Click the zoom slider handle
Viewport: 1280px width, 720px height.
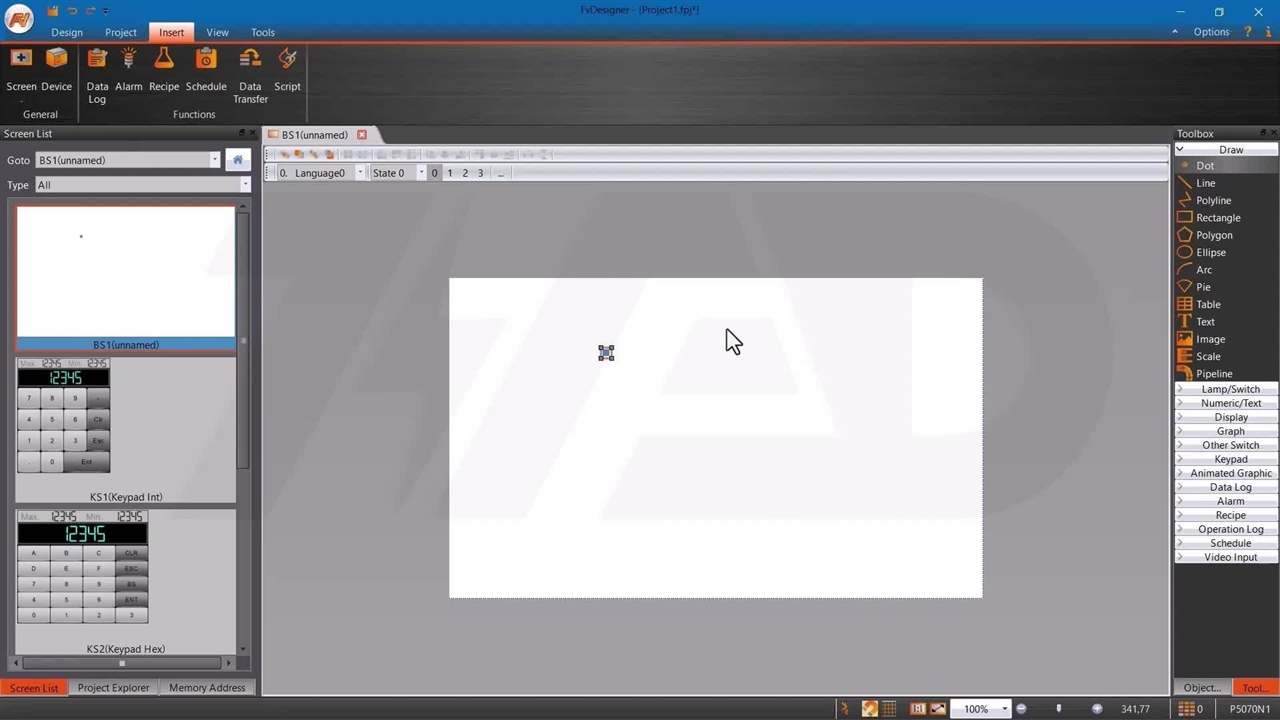(1058, 709)
